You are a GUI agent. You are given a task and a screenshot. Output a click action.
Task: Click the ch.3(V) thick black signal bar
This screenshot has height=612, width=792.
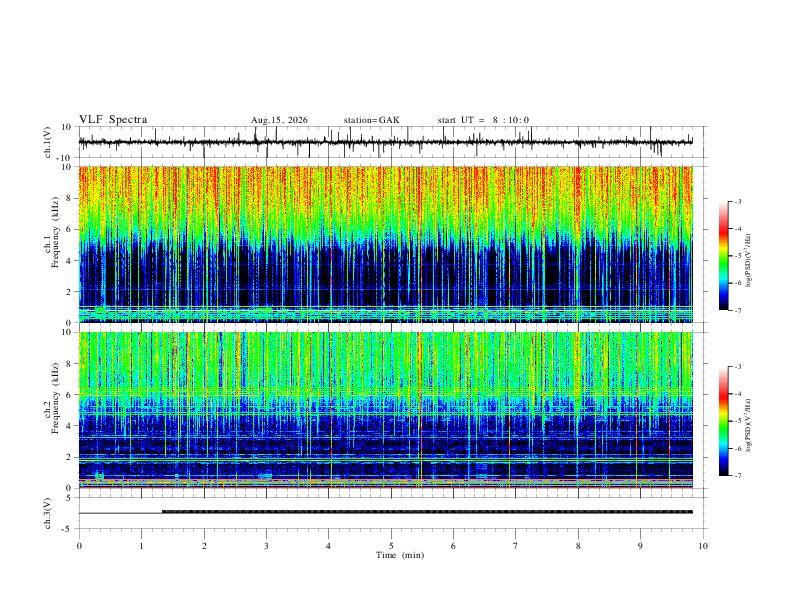427,512
